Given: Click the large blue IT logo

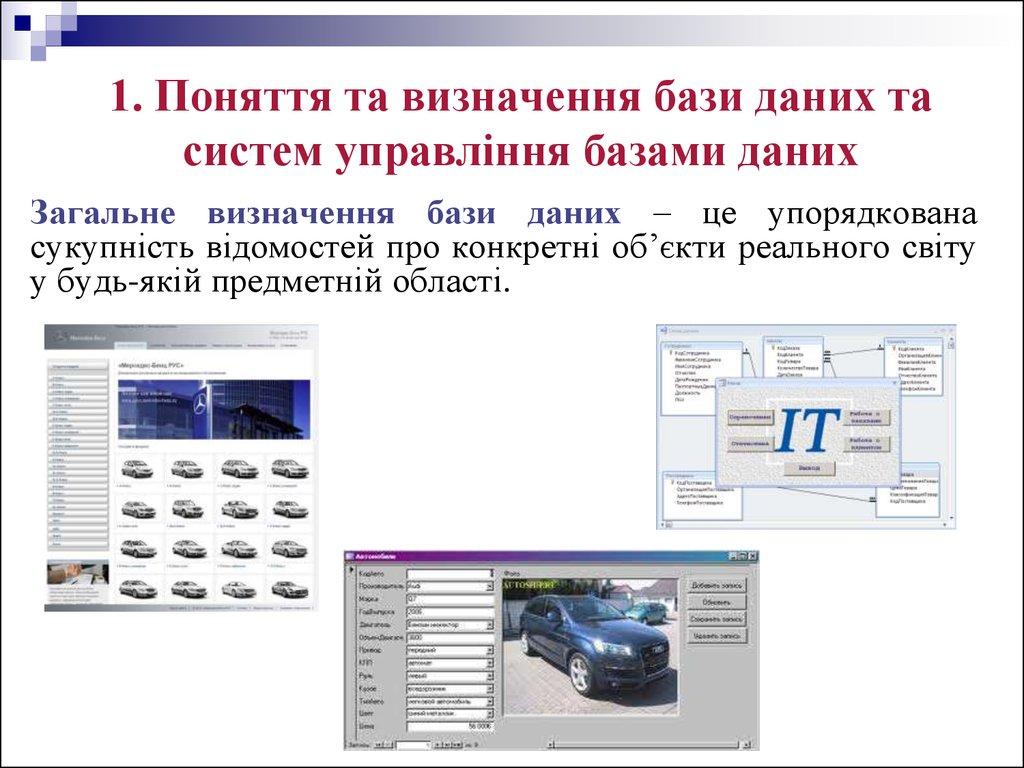Looking at the screenshot, I should coord(809,430).
